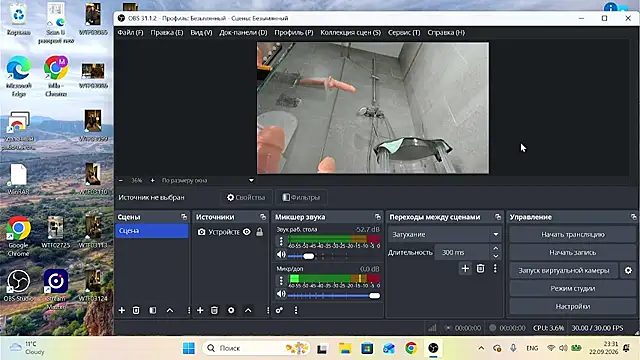This screenshot has height=360, width=640.
Task: Select the Сцена scene row
Action: (152, 231)
